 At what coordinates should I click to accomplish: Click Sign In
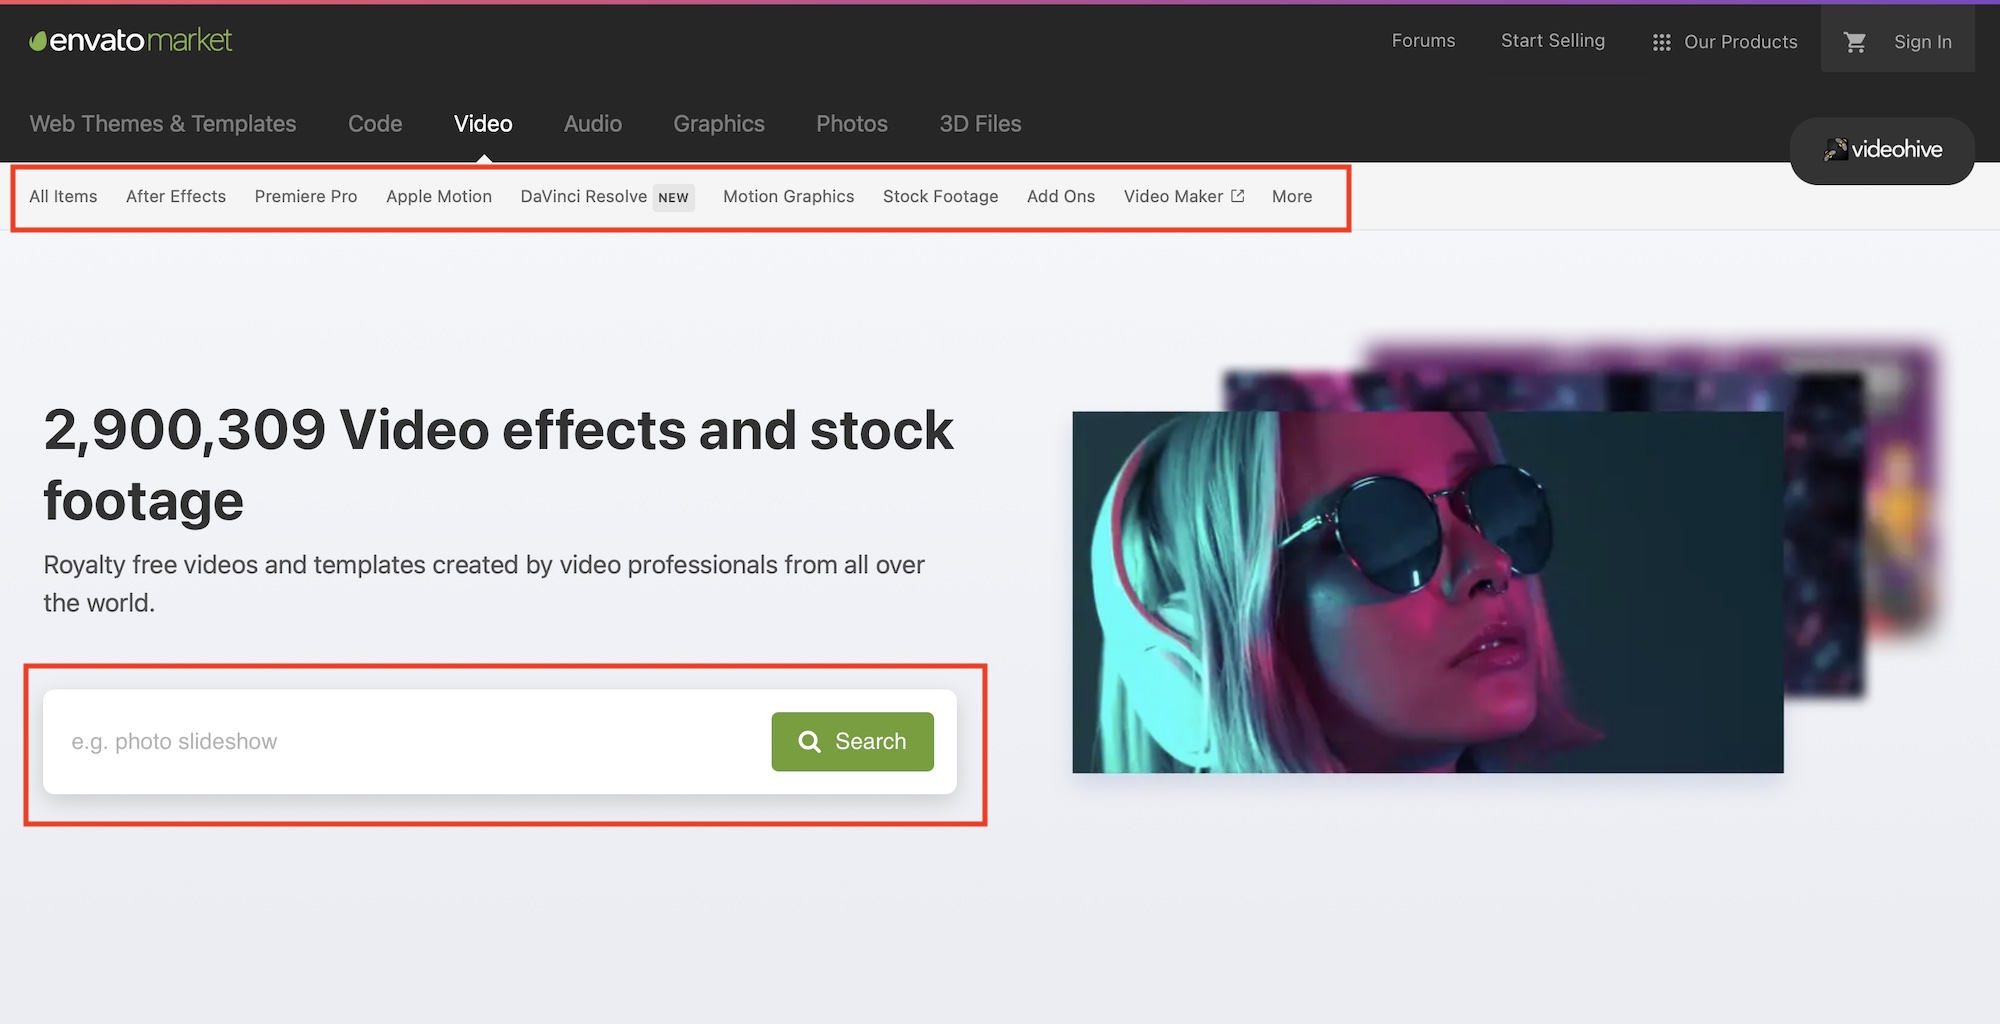click(1922, 42)
